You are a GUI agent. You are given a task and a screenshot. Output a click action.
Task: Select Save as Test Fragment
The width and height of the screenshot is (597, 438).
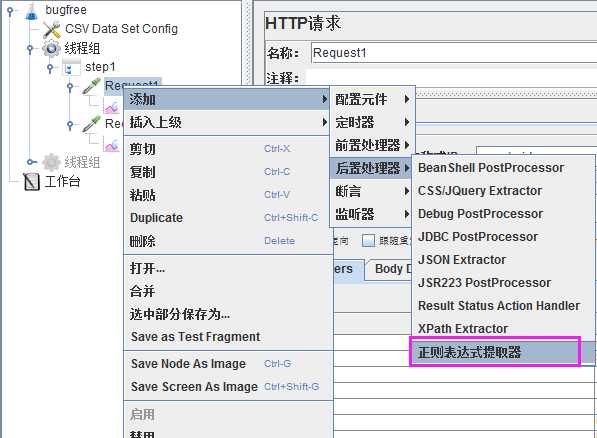click(x=228, y=337)
